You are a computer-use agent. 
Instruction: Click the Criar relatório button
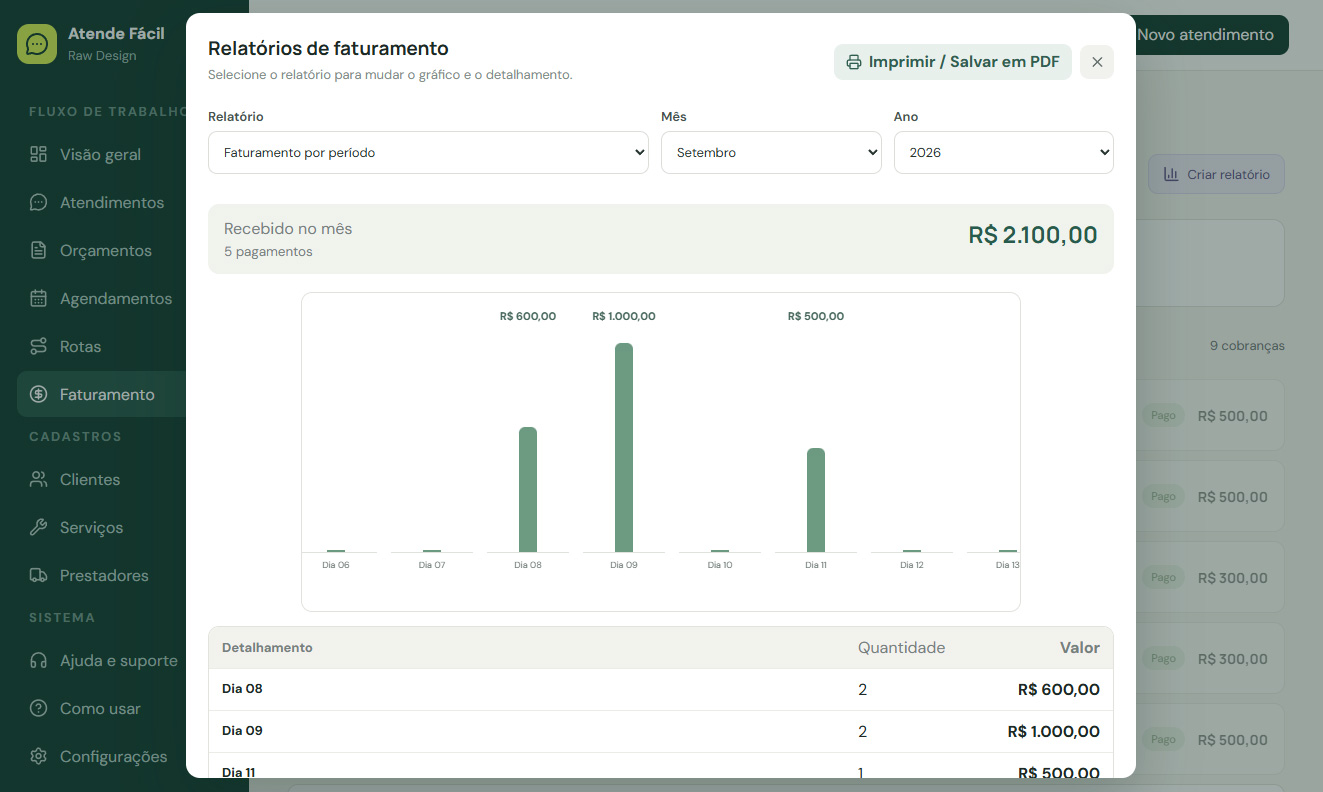click(x=1216, y=174)
